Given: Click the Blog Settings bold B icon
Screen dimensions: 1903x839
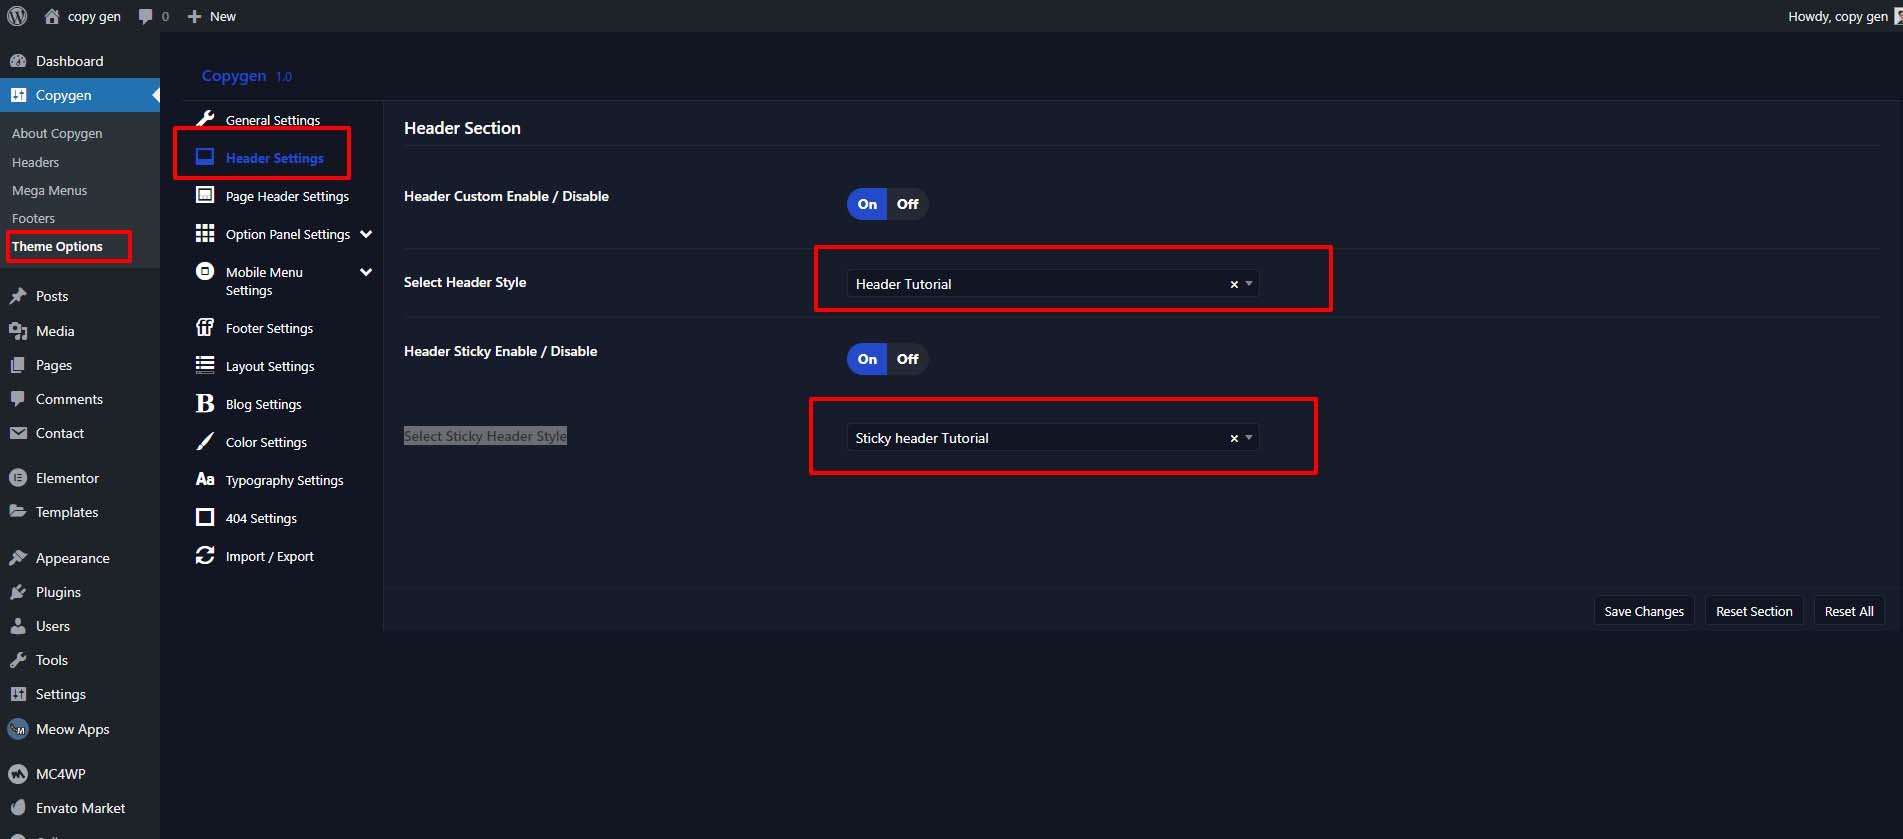Looking at the screenshot, I should [x=205, y=403].
